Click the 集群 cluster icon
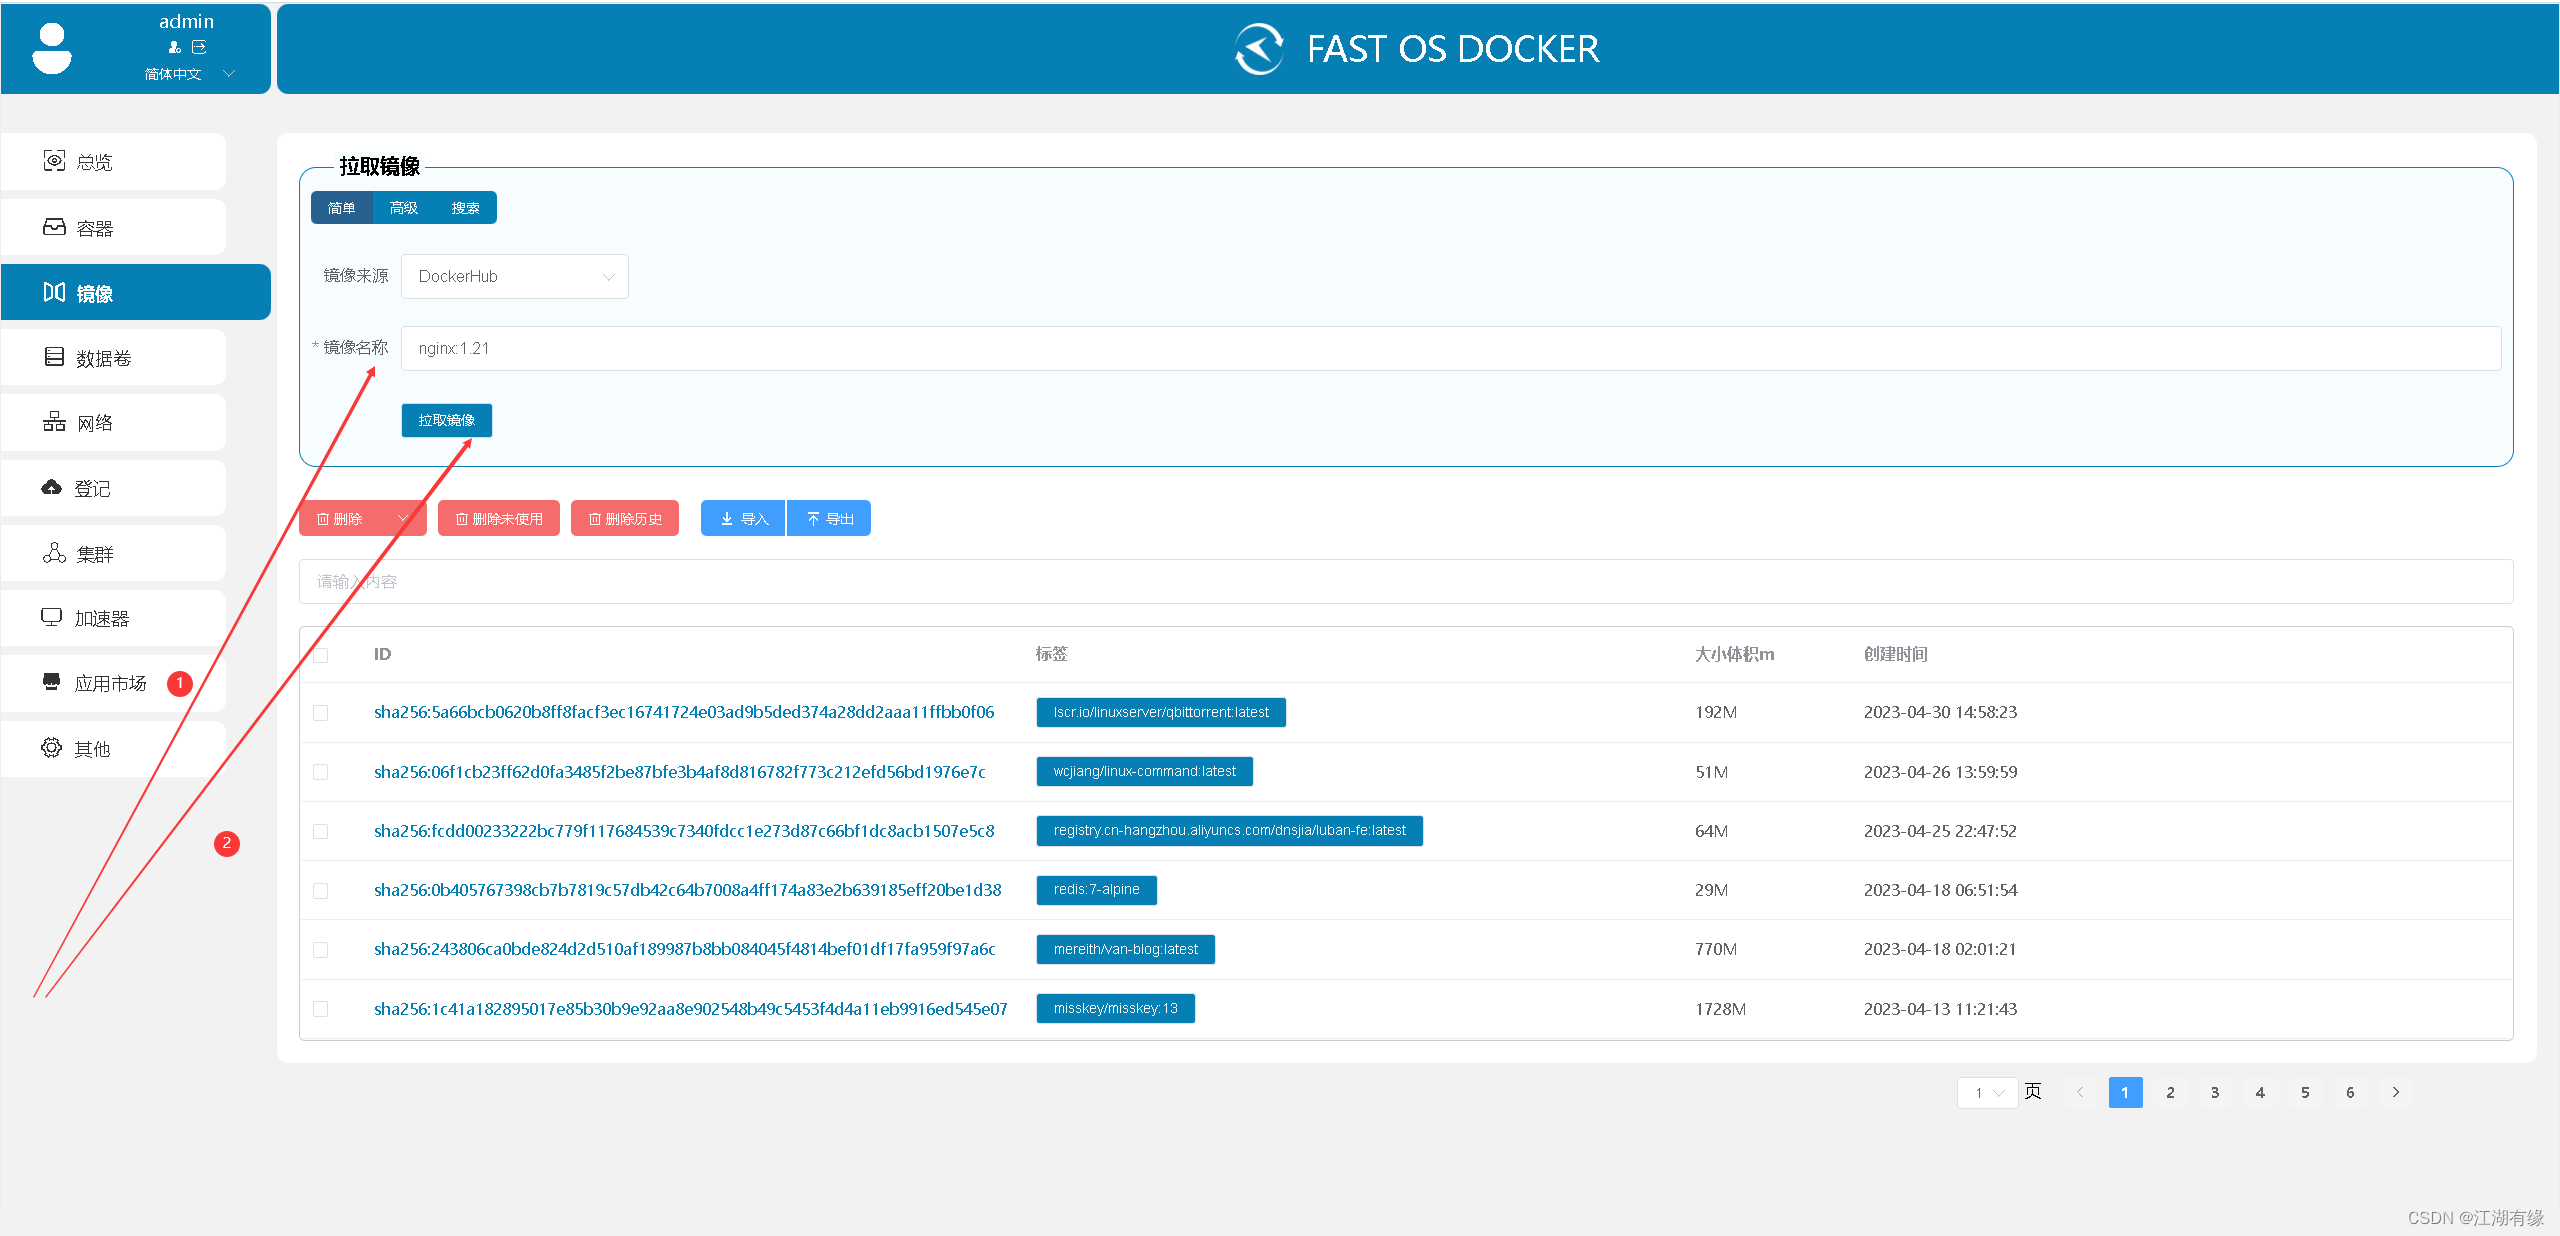 tap(54, 553)
